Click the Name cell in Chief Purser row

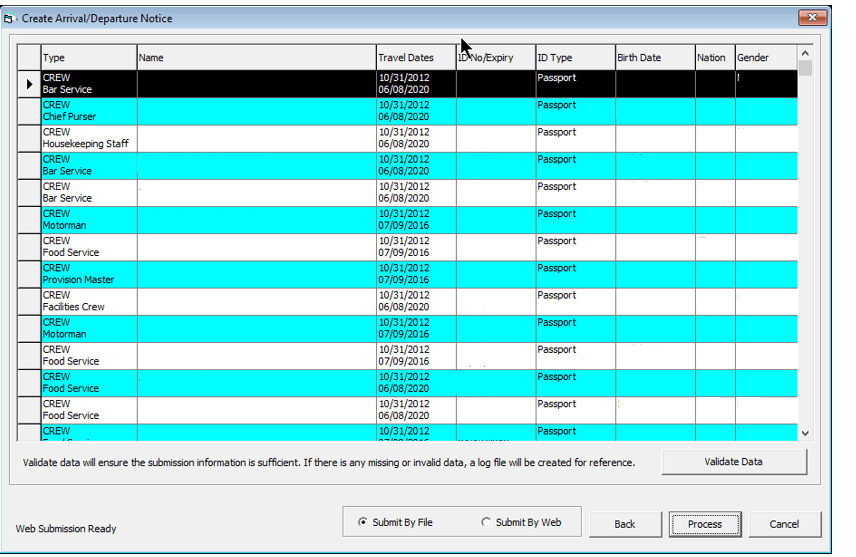[257, 111]
